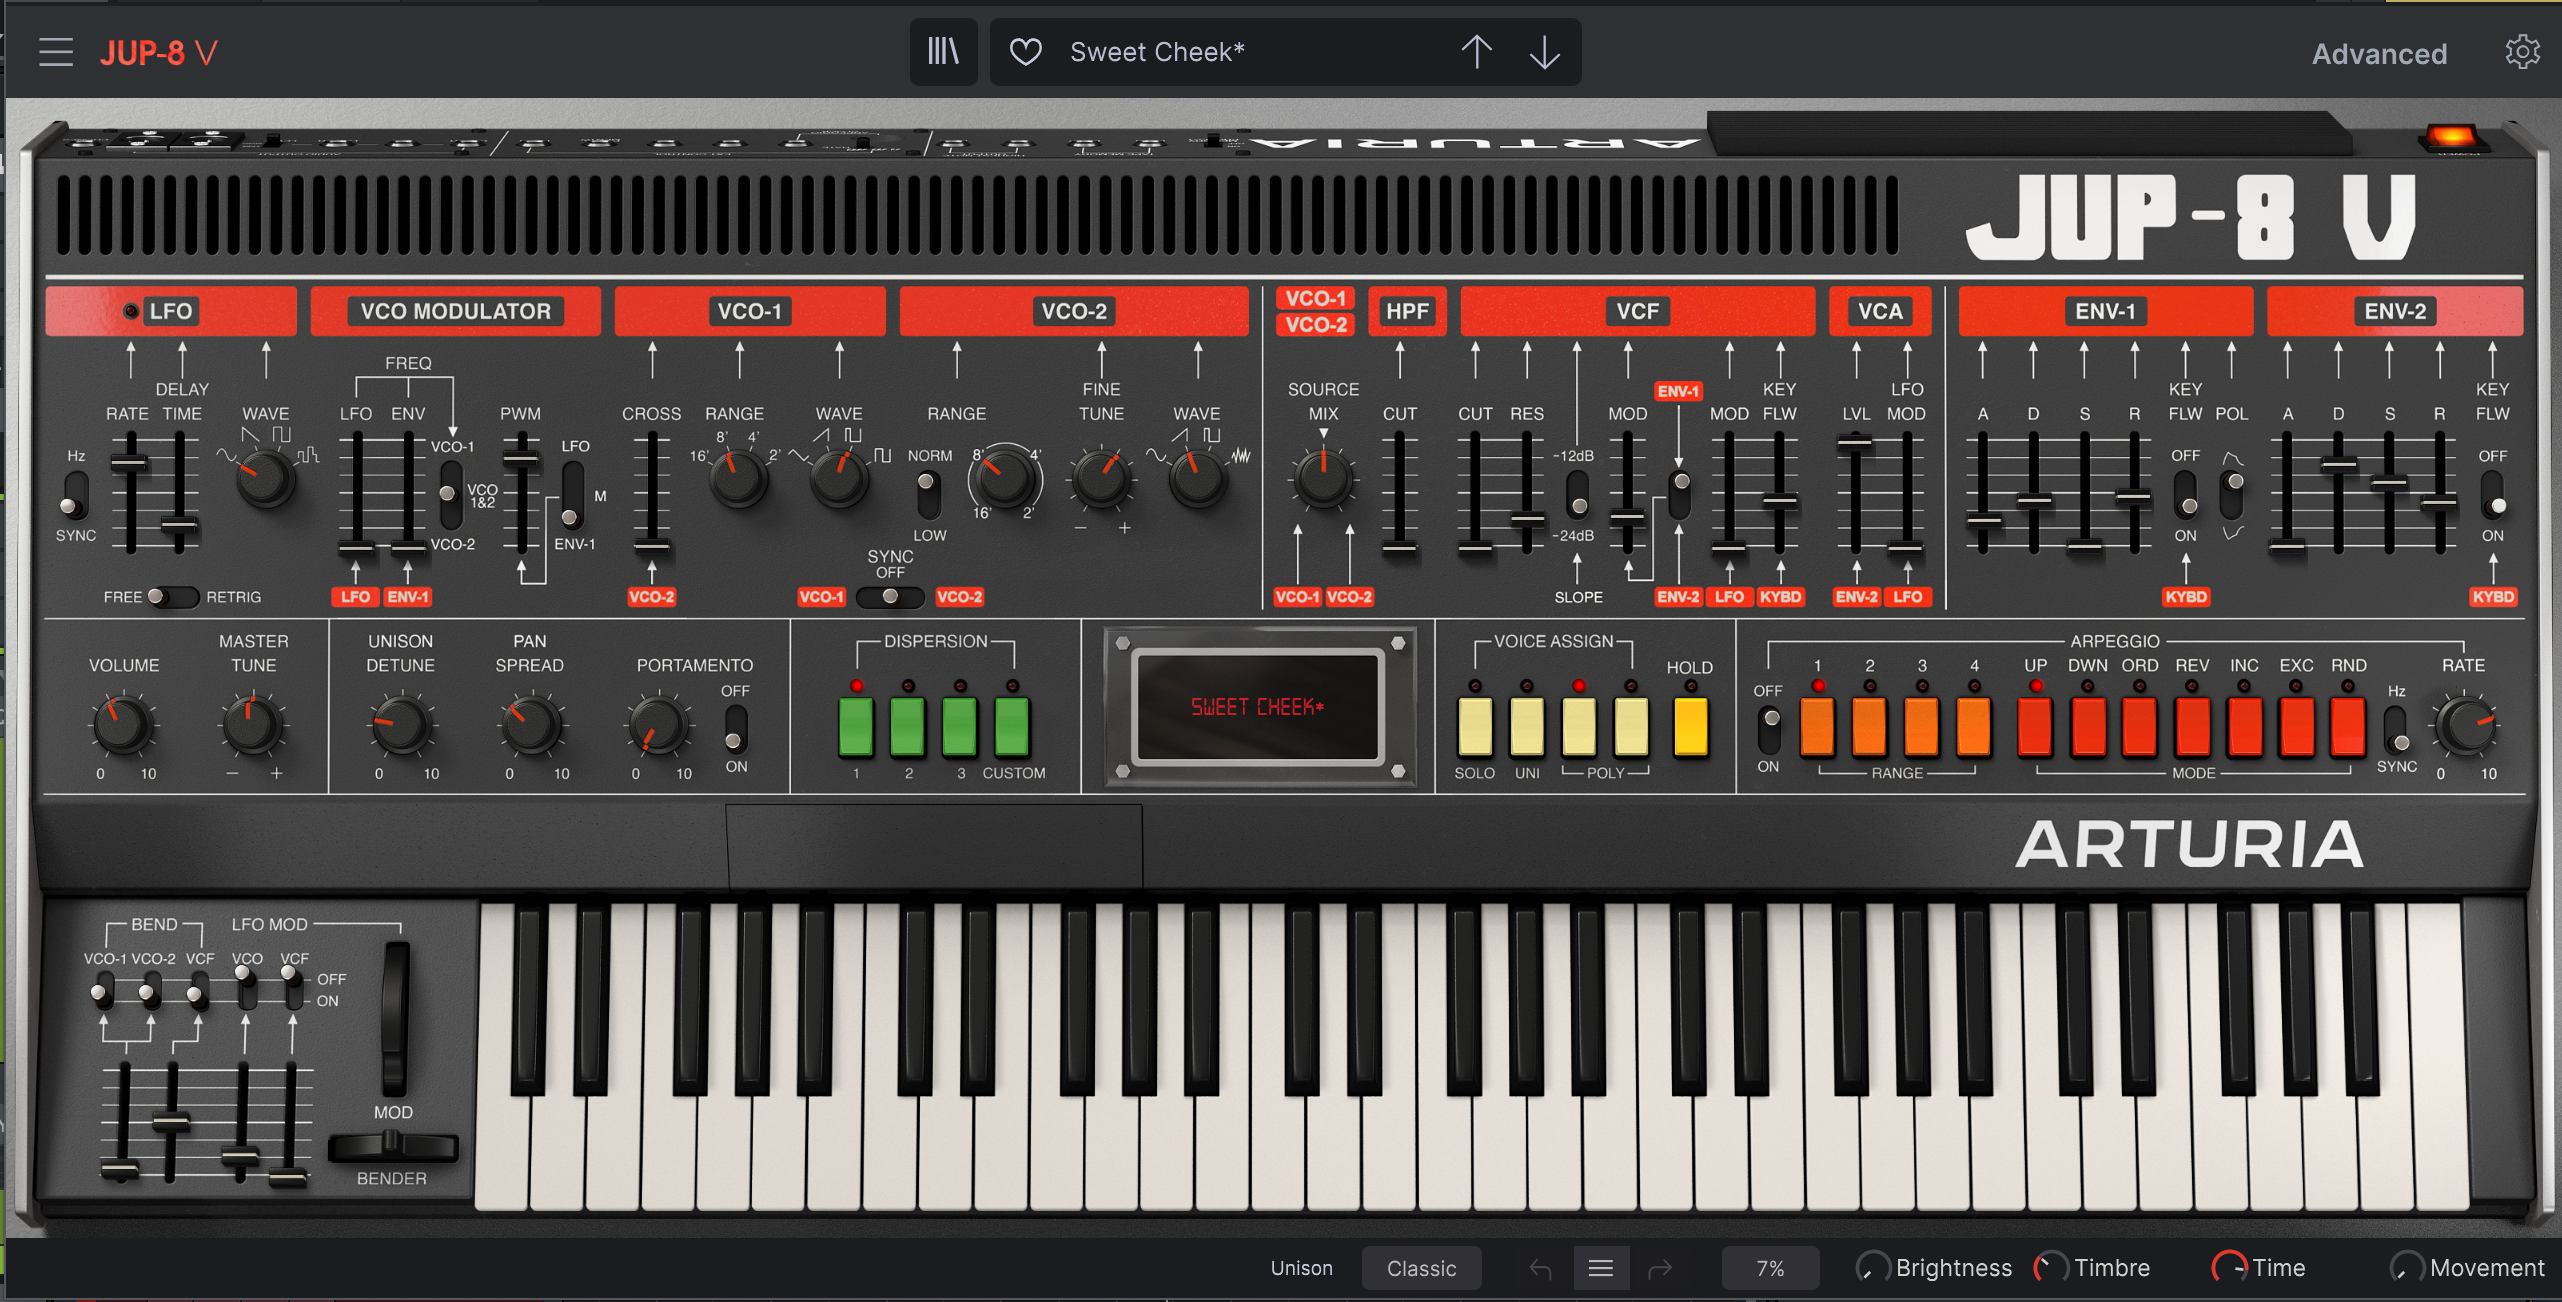Click the redo arrow in bottom bar
This screenshot has height=1302, width=2562.
pos(1660,1269)
